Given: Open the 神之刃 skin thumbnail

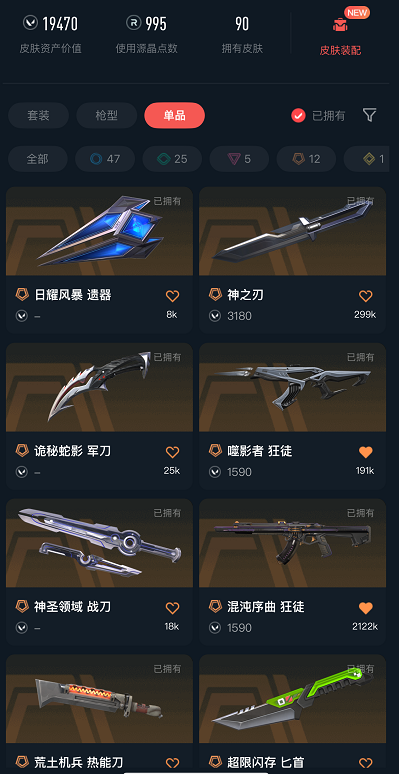Looking at the screenshot, I should [292, 231].
